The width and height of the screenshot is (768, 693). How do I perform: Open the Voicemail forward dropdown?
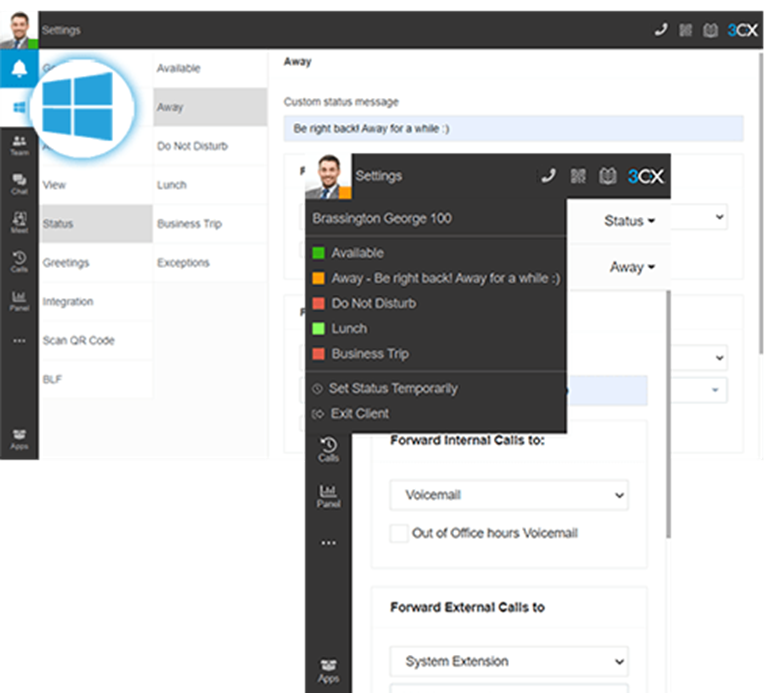point(509,495)
